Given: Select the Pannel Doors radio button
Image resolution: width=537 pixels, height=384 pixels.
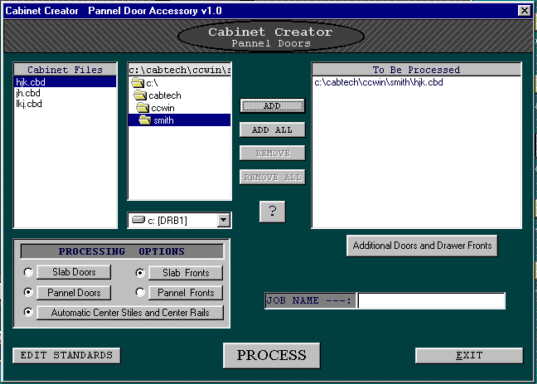Looking at the screenshot, I should 28,292.
